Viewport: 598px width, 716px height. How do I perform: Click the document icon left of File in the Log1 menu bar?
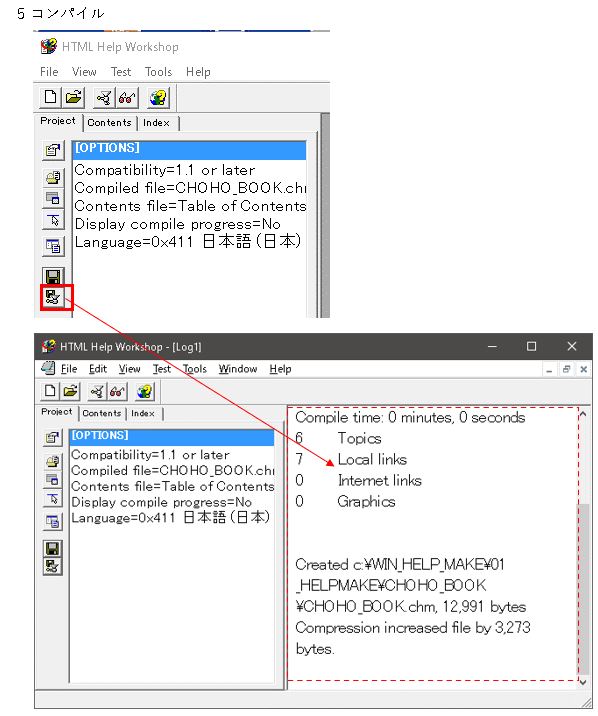pos(48,368)
